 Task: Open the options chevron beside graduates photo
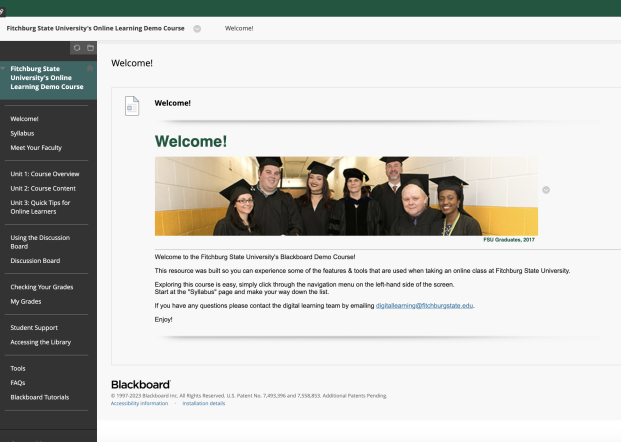click(x=546, y=190)
